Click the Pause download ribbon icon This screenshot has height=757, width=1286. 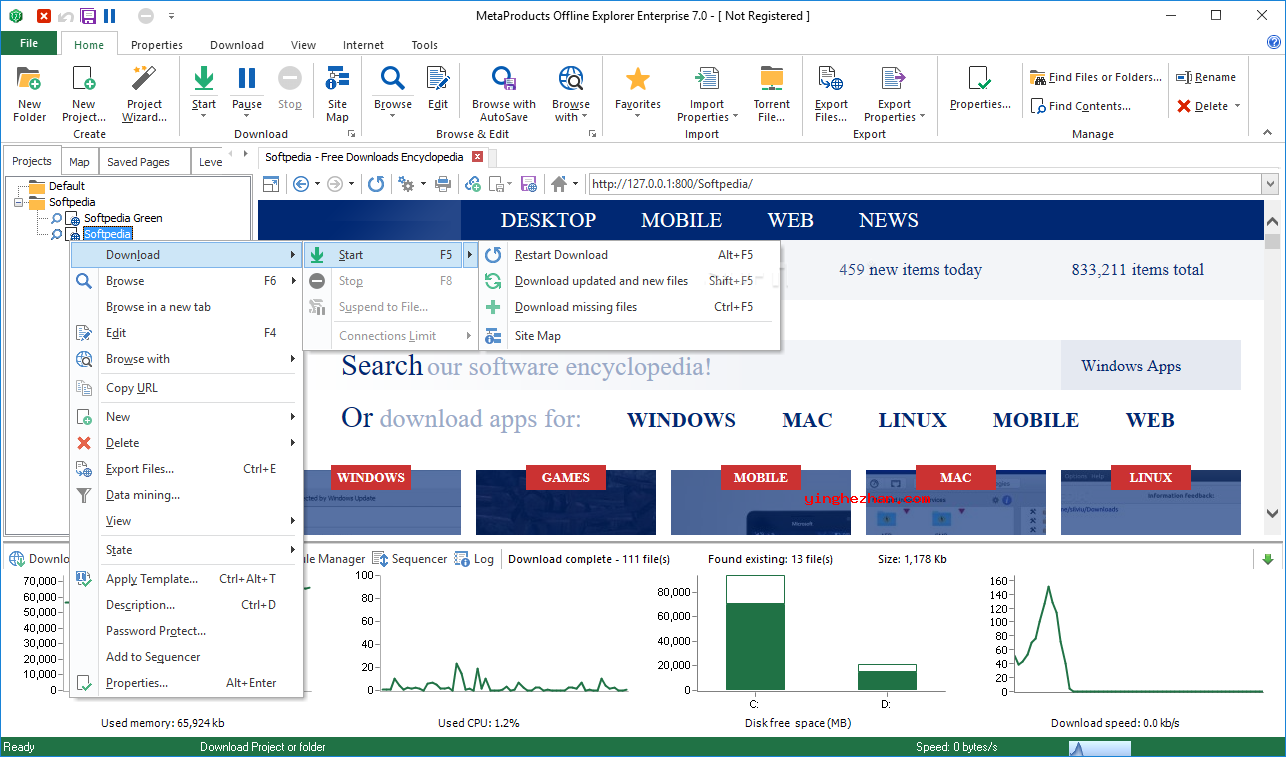[x=247, y=80]
